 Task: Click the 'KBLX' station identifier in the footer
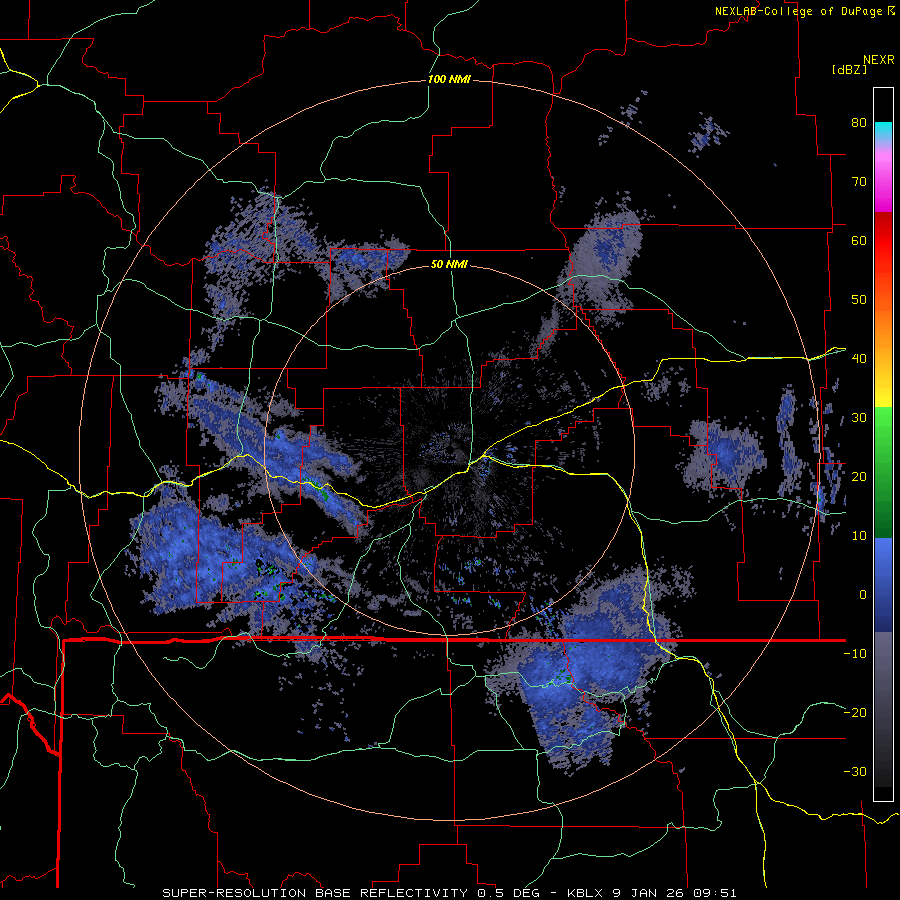[585, 893]
